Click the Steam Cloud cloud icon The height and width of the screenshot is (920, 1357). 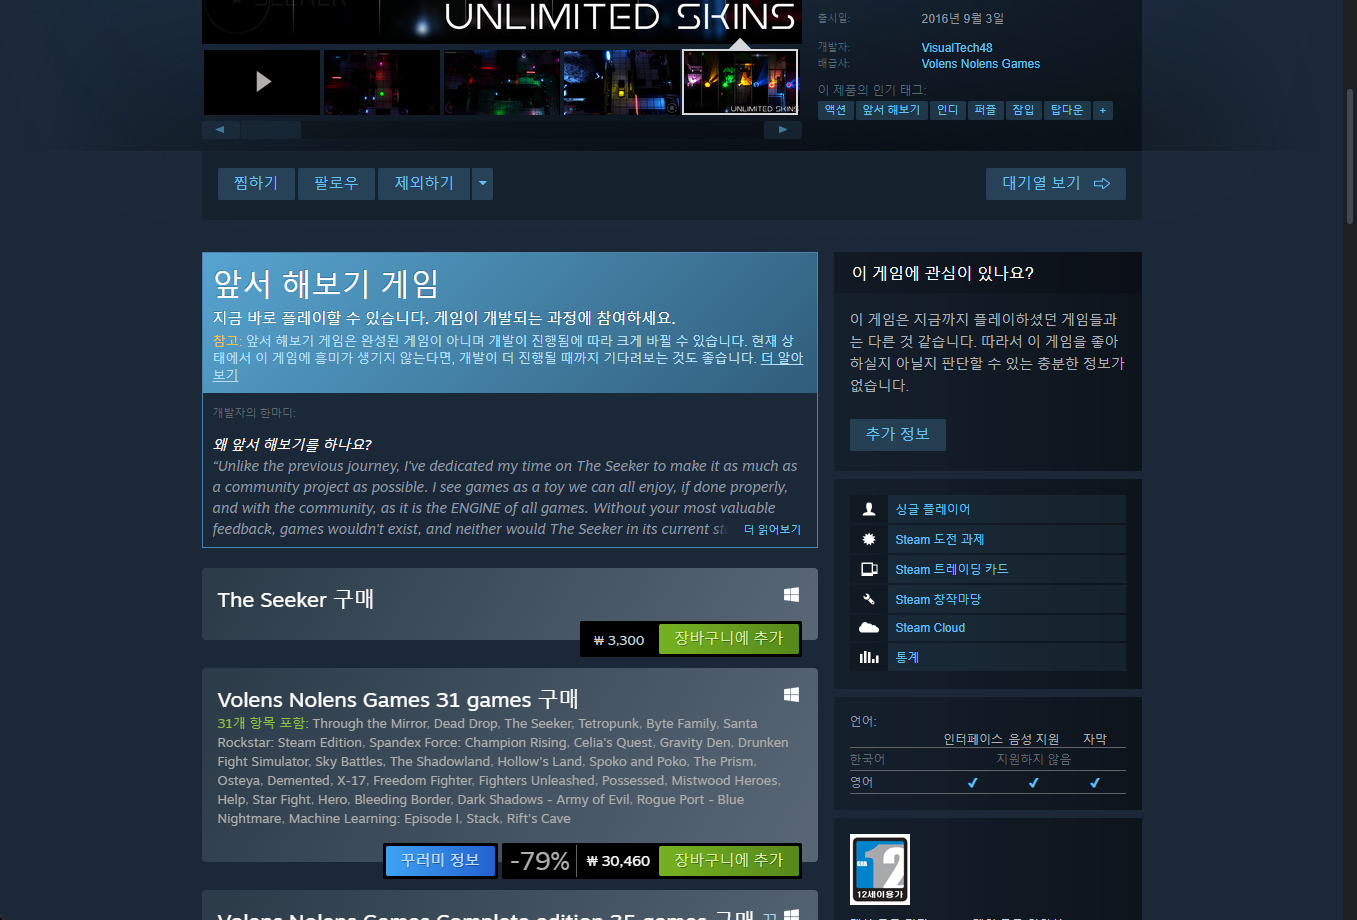click(869, 628)
